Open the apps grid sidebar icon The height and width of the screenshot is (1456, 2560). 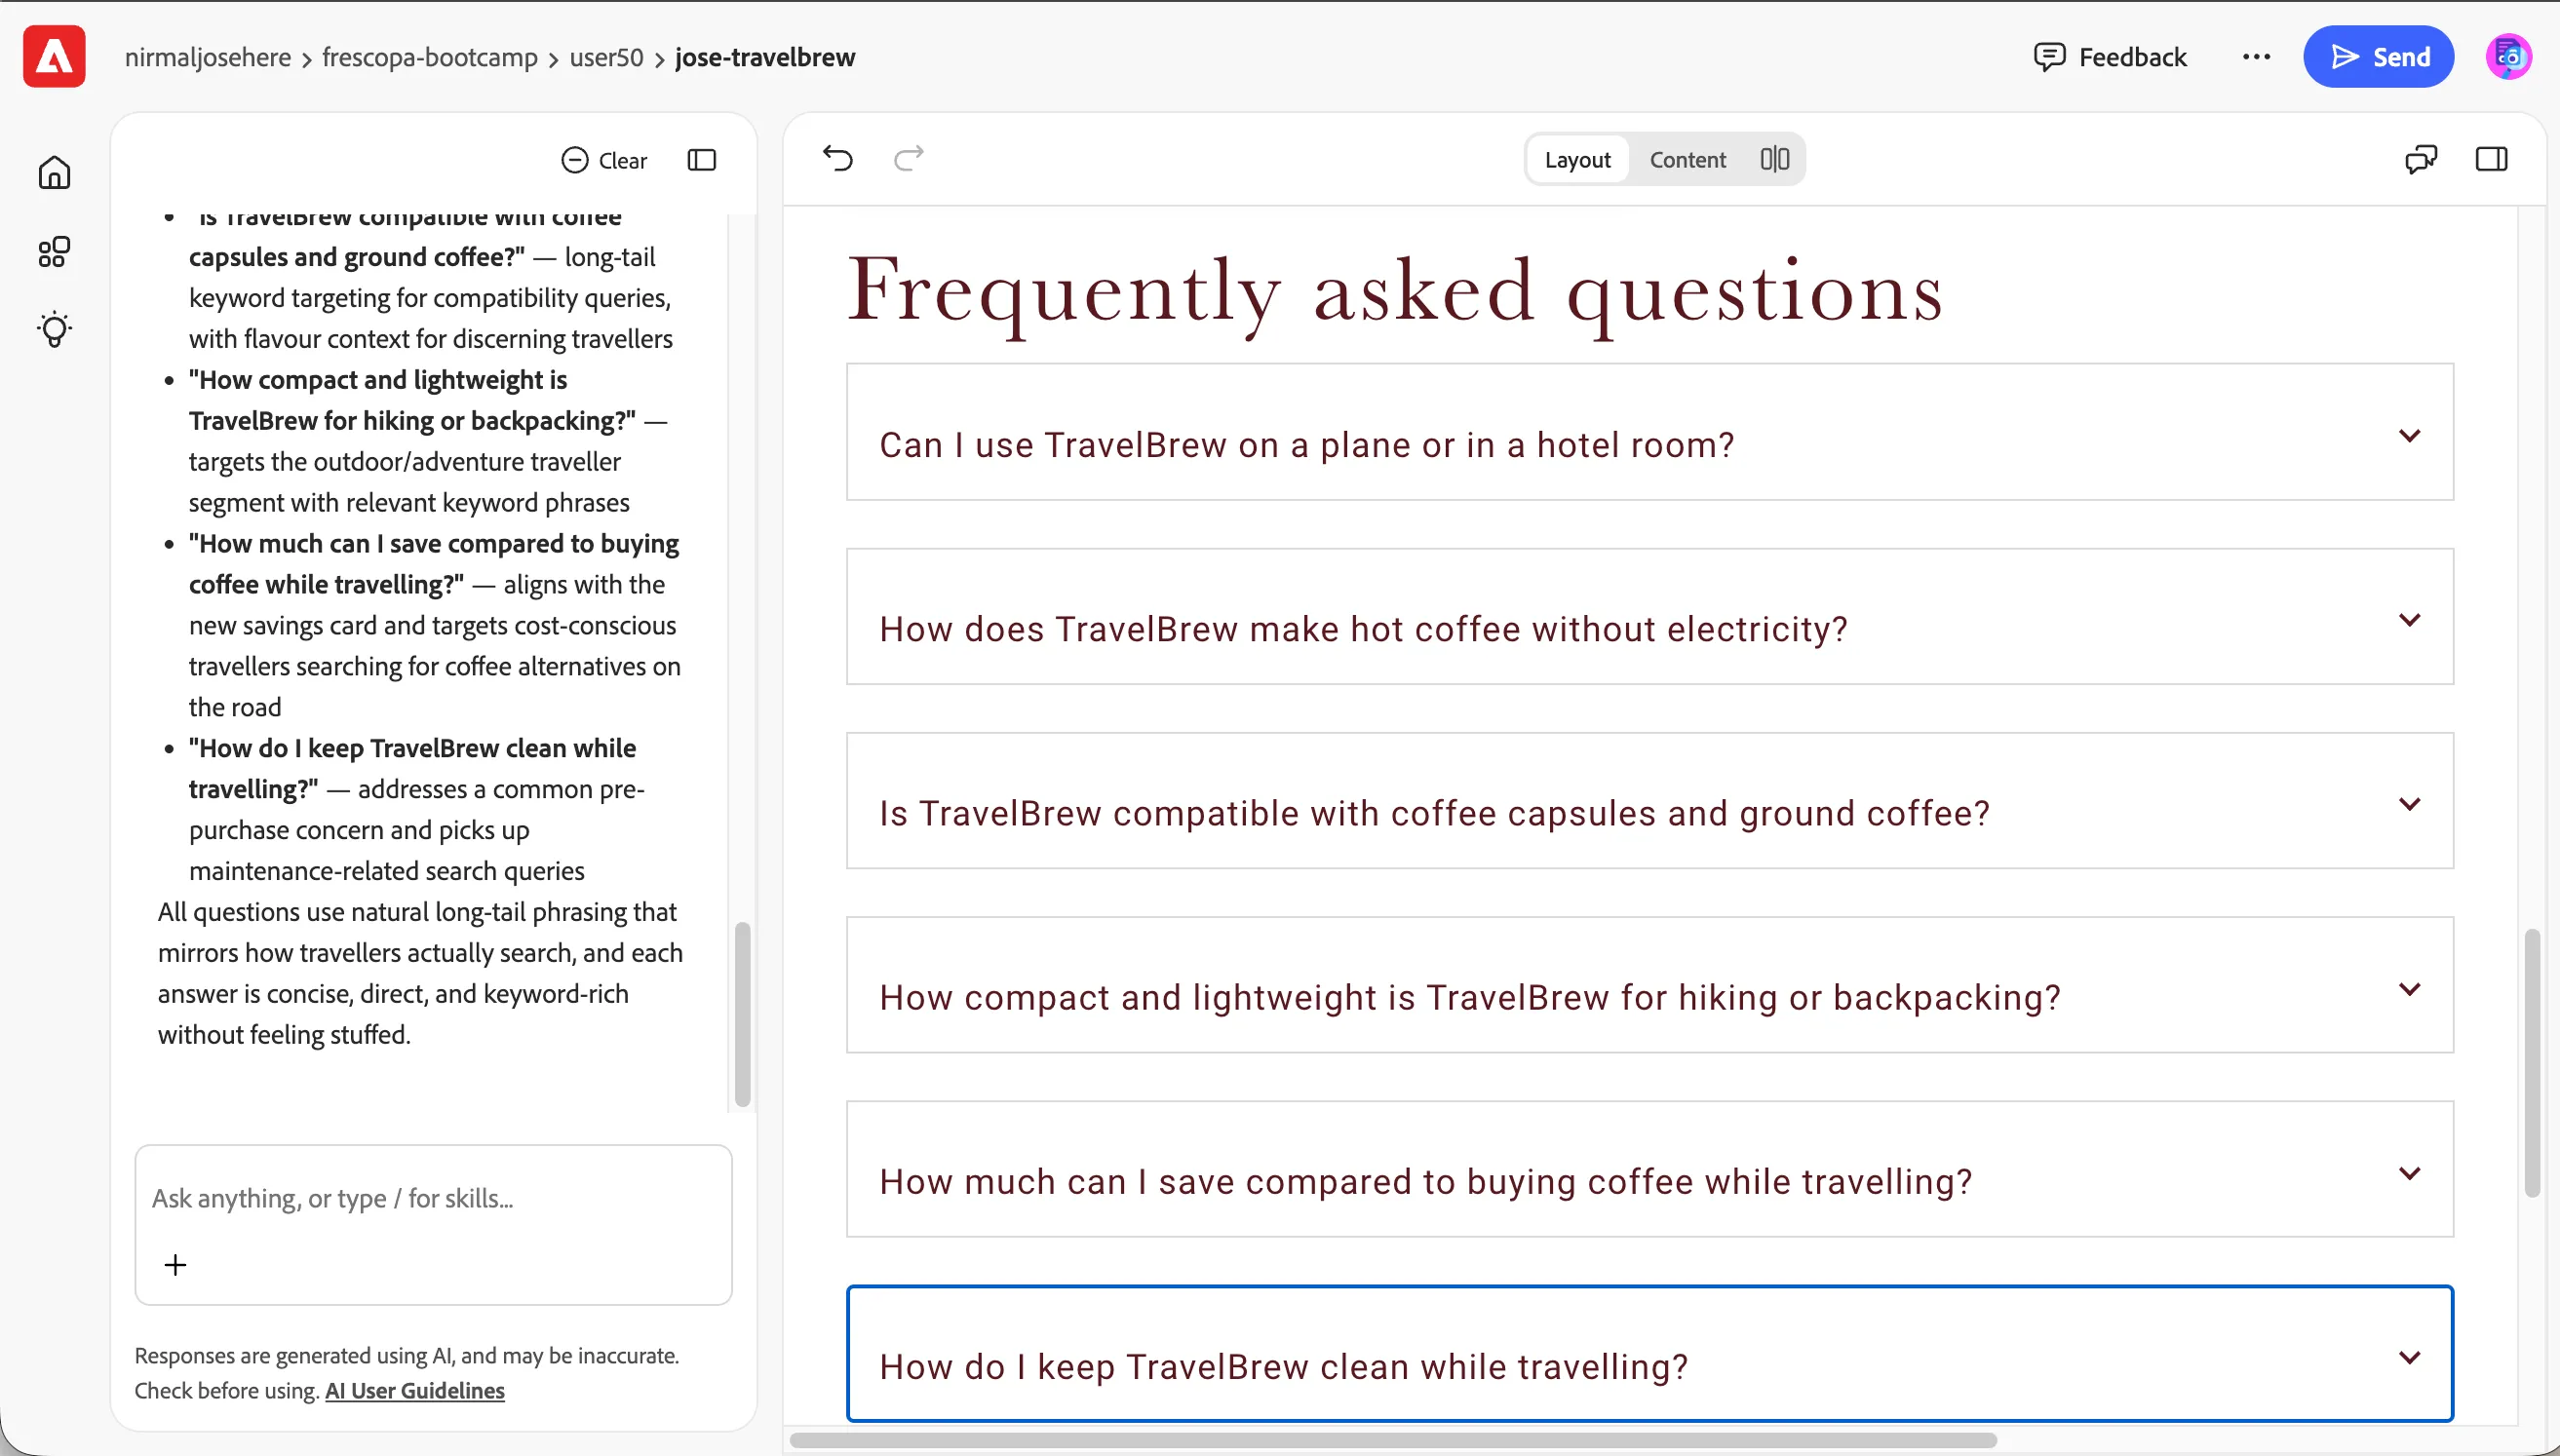click(x=54, y=251)
